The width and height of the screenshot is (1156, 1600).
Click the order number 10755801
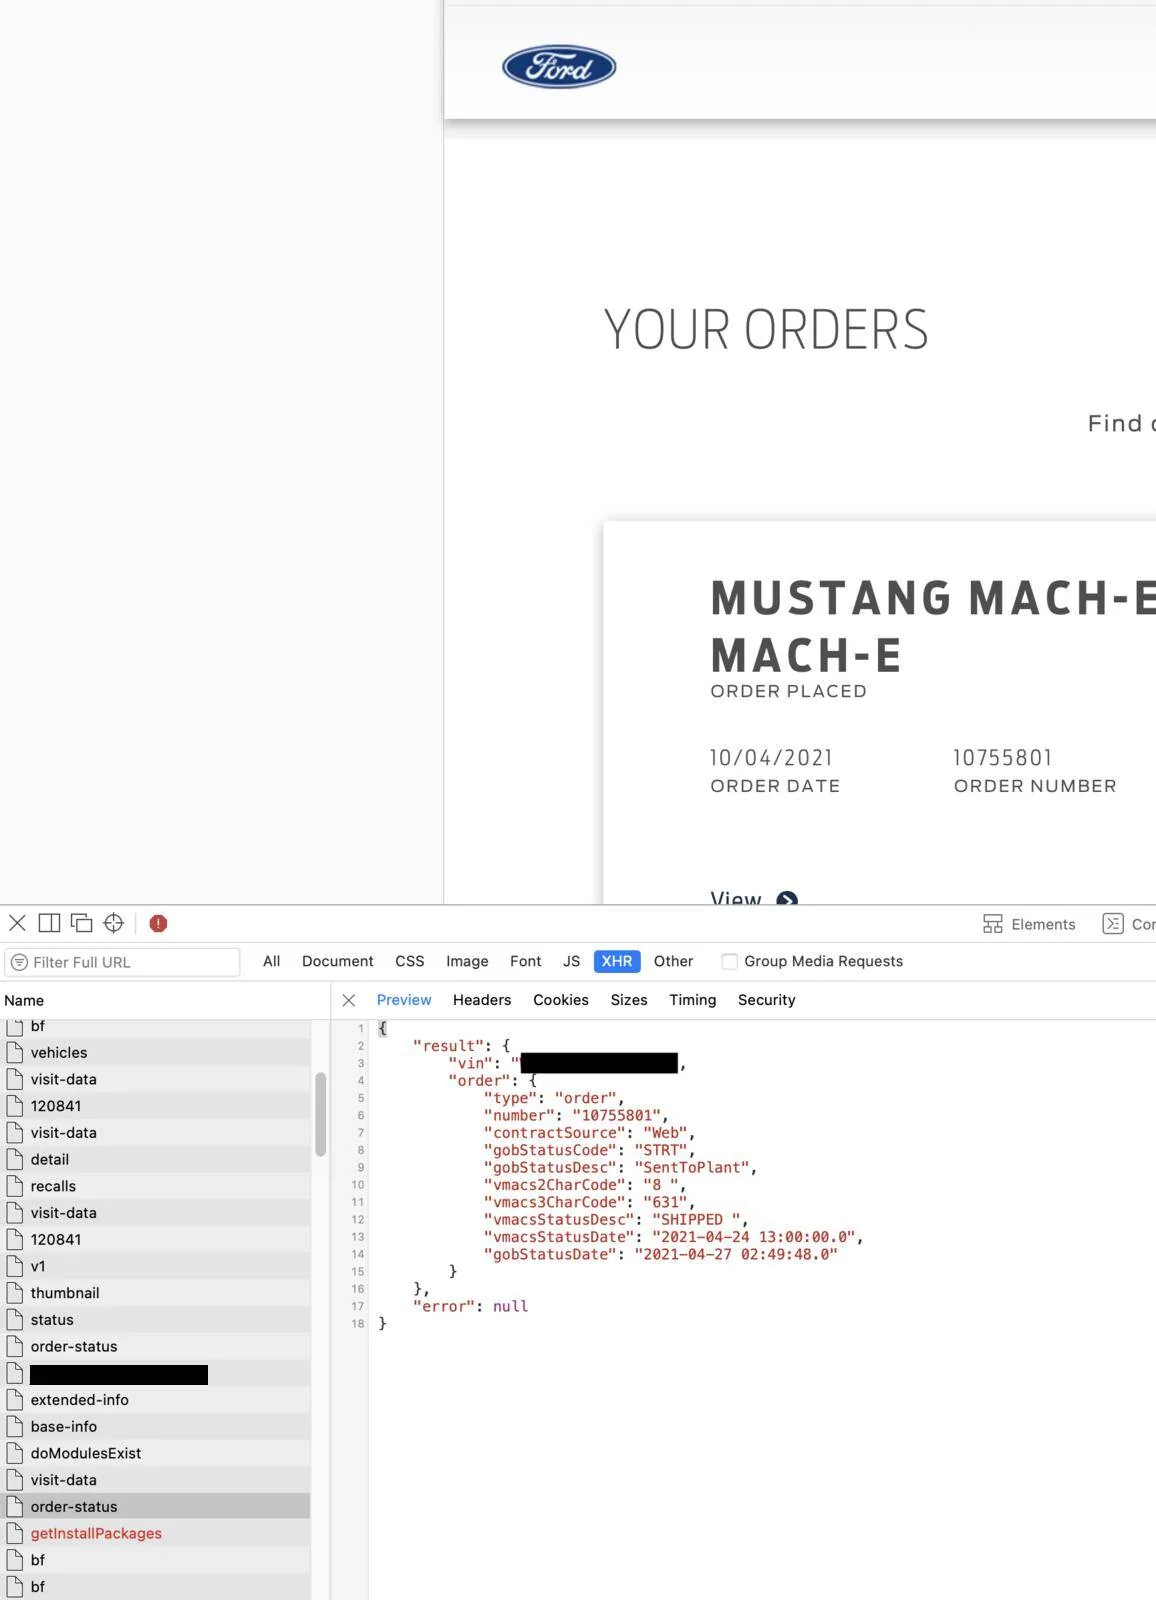click(x=1002, y=758)
